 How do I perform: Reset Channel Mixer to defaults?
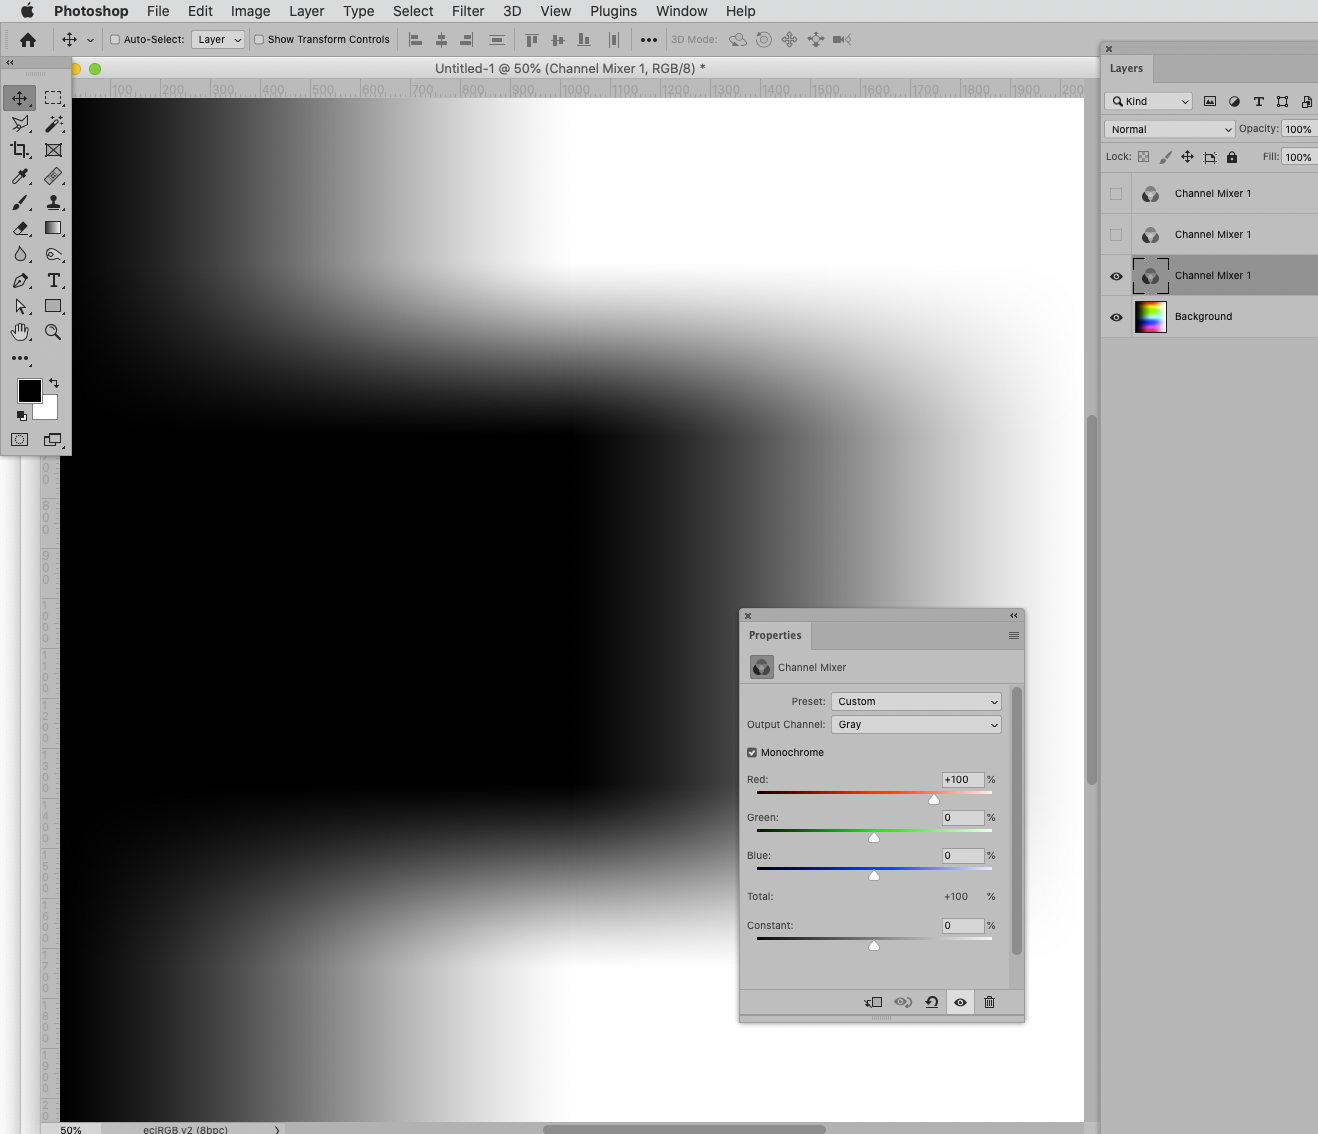pyautogui.click(x=931, y=1002)
